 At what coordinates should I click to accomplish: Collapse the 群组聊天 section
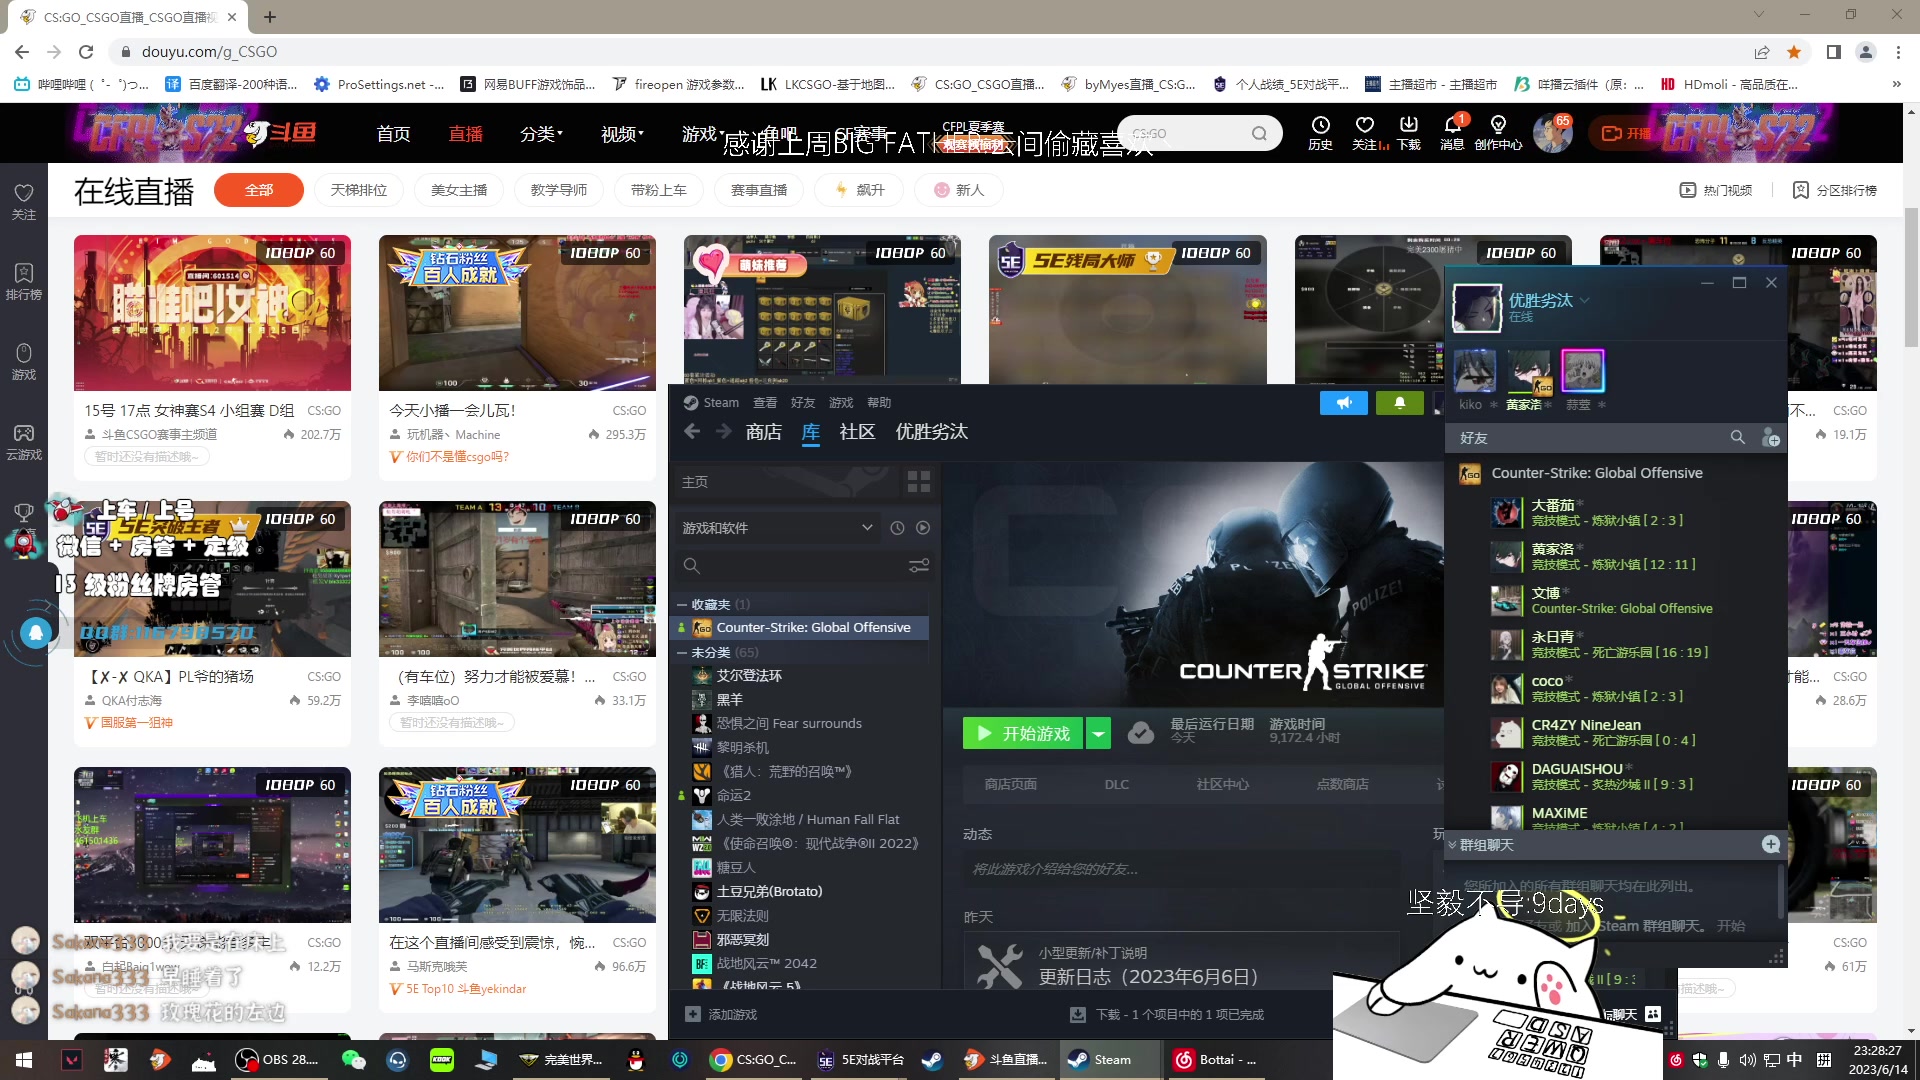(x=1452, y=845)
